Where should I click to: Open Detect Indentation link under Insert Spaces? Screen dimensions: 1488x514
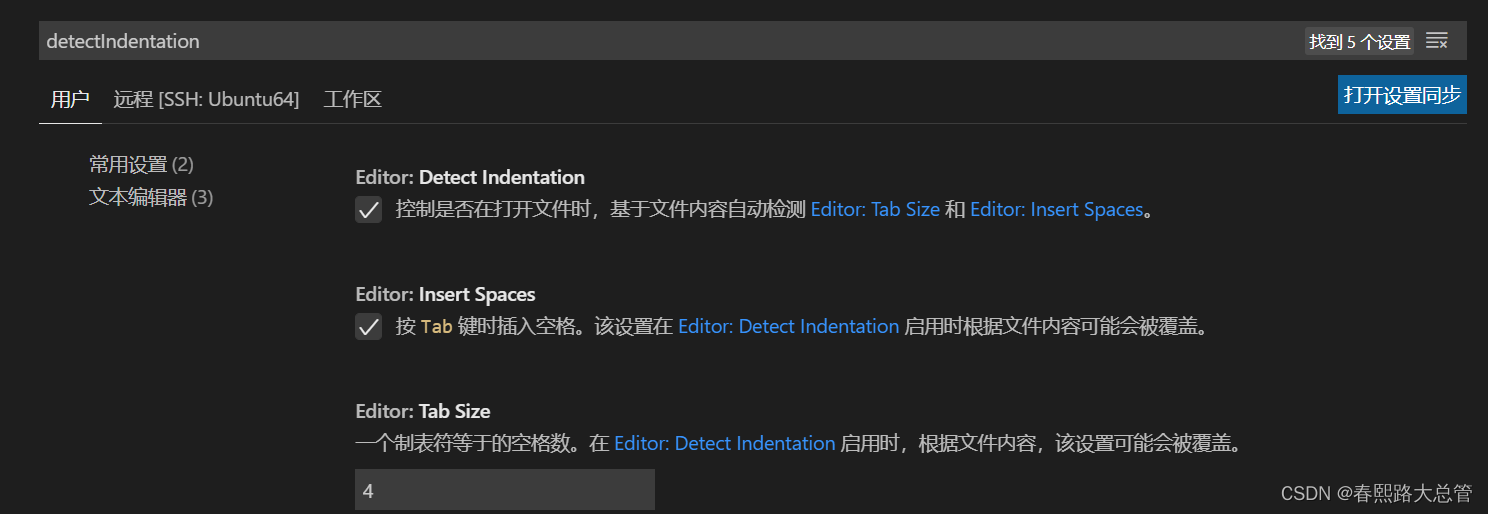click(788, 327)
